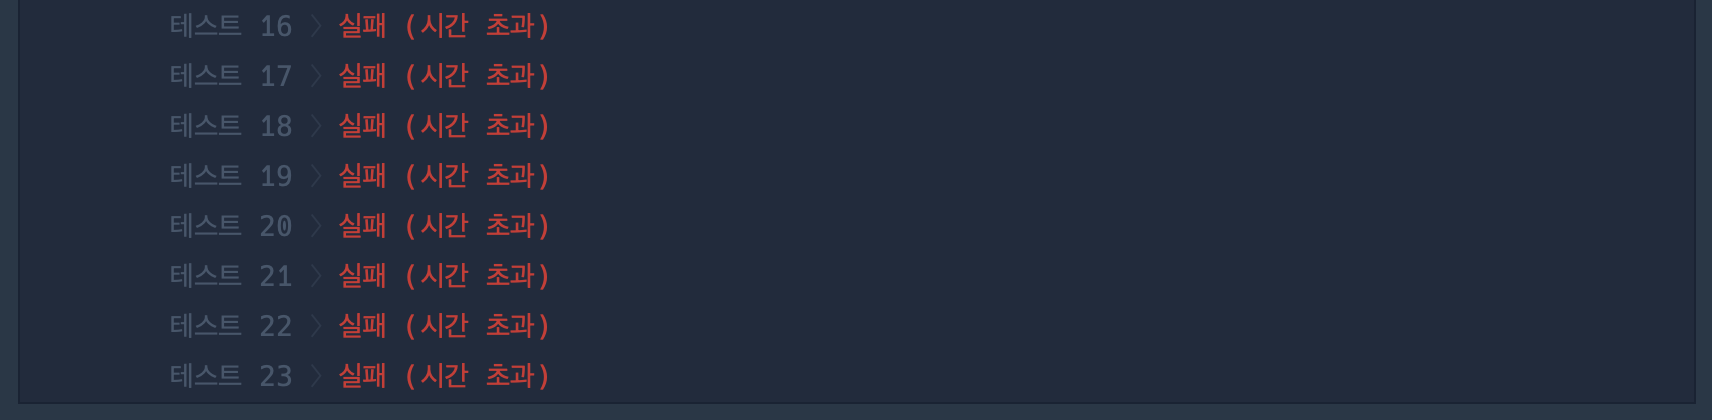Screen dimensions: 1712x420
Task: Click the 테스트 22 label
Action: (x=231, y=326)
